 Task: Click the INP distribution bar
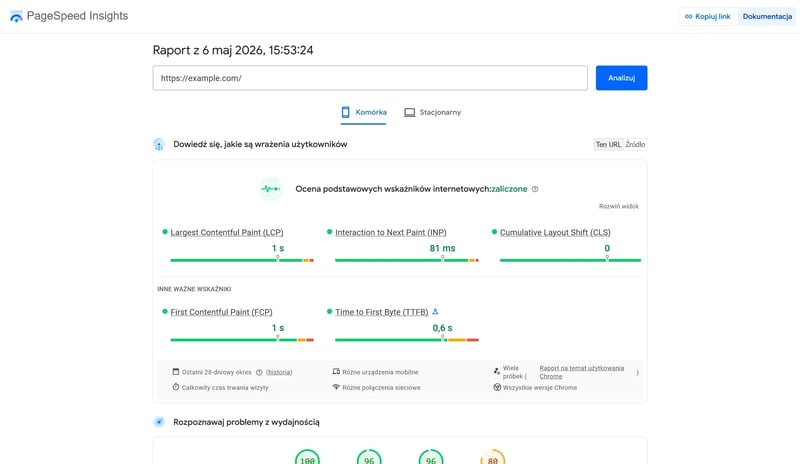(x=407, y=260)
